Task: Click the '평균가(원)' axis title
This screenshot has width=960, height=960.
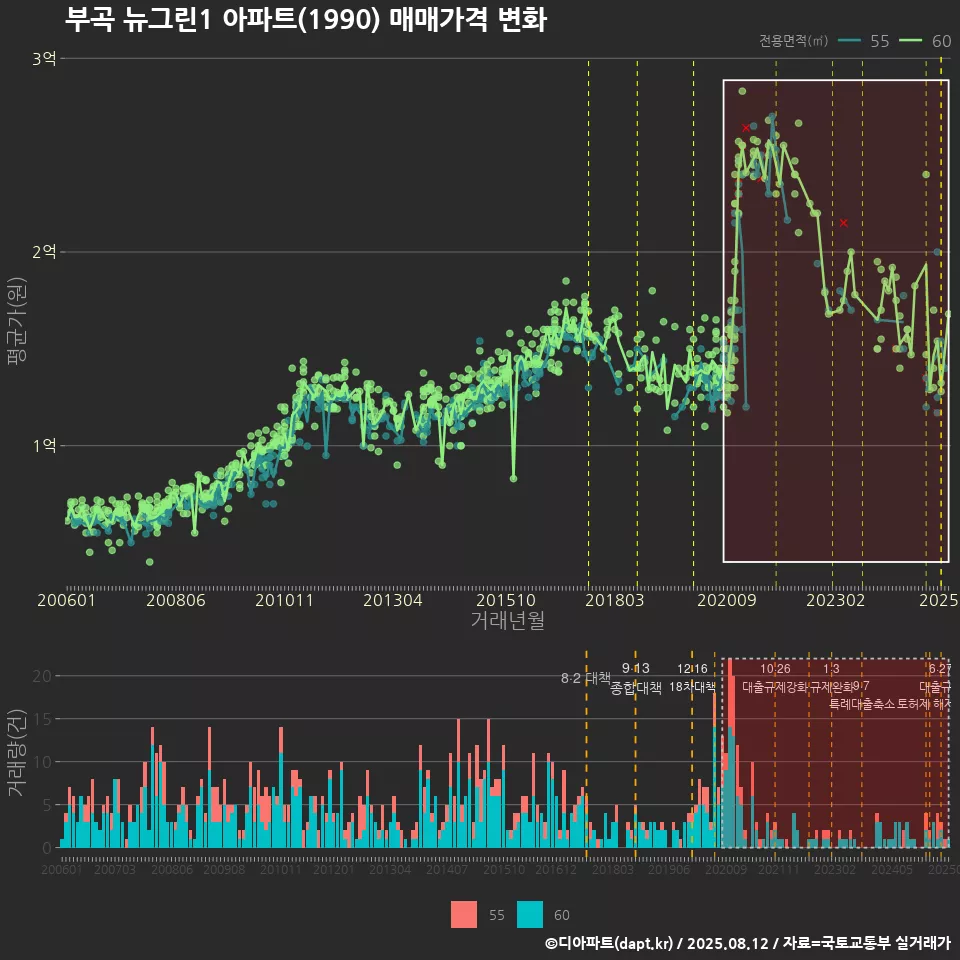Action: (17, 321)
